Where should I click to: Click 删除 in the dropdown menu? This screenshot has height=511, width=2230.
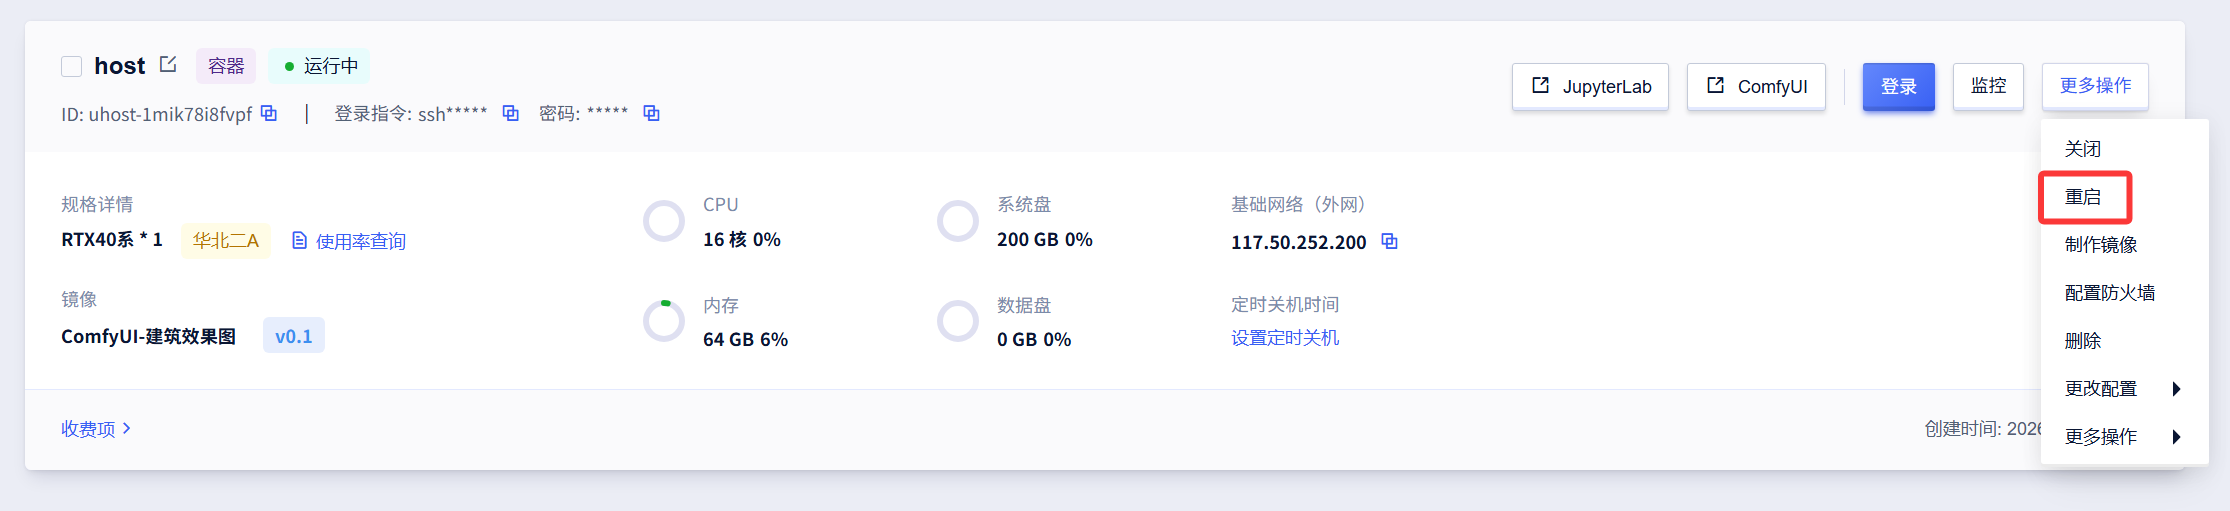click(2083, 341)
